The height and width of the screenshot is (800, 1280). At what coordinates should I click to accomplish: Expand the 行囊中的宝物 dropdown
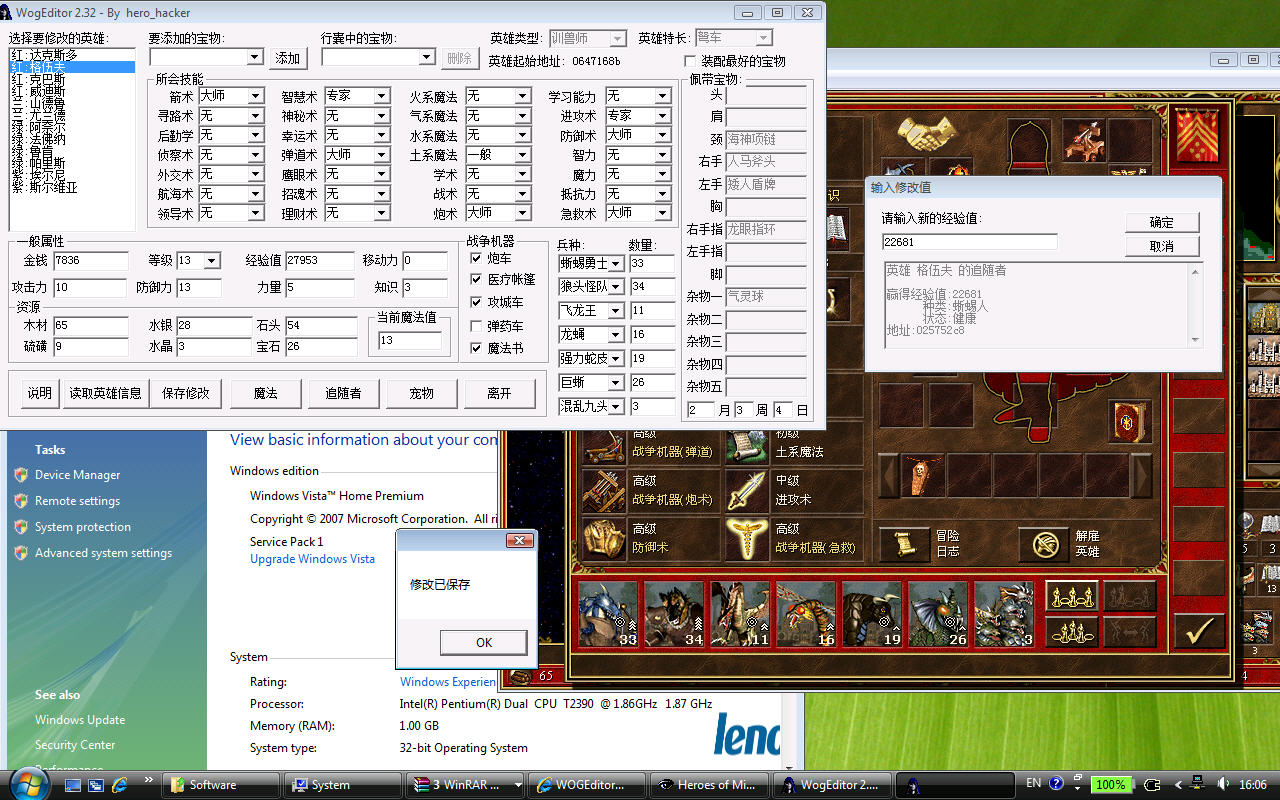tap(428, 58)
